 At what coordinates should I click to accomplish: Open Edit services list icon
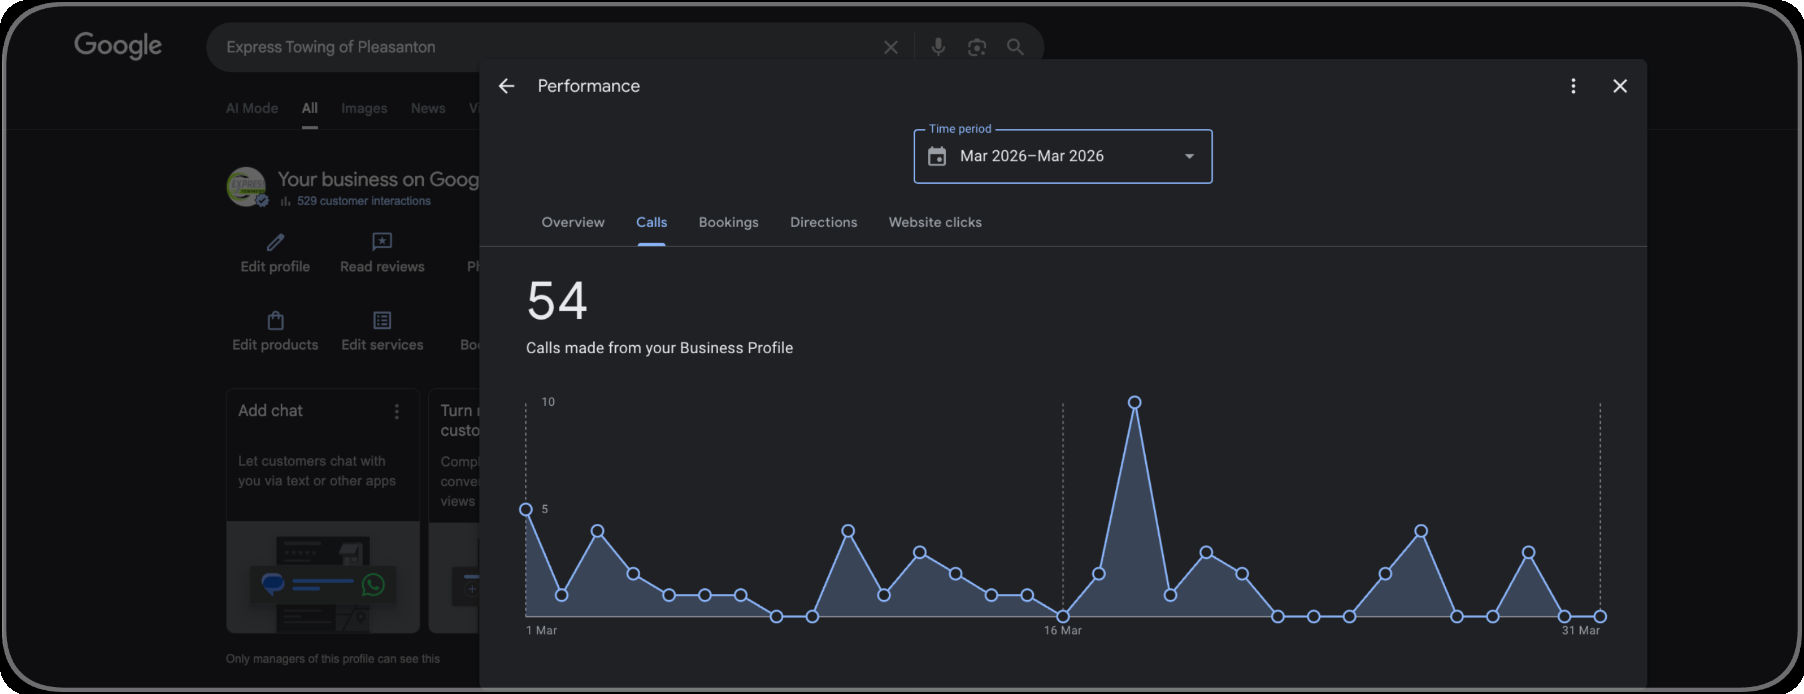click(x=382, y=320)
